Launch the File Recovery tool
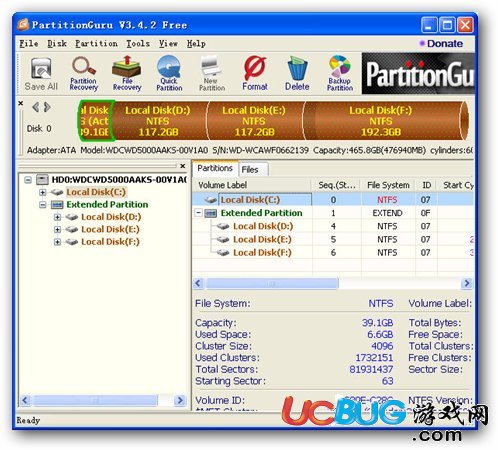This screenshot has height=450, width=498. [127, 73]
